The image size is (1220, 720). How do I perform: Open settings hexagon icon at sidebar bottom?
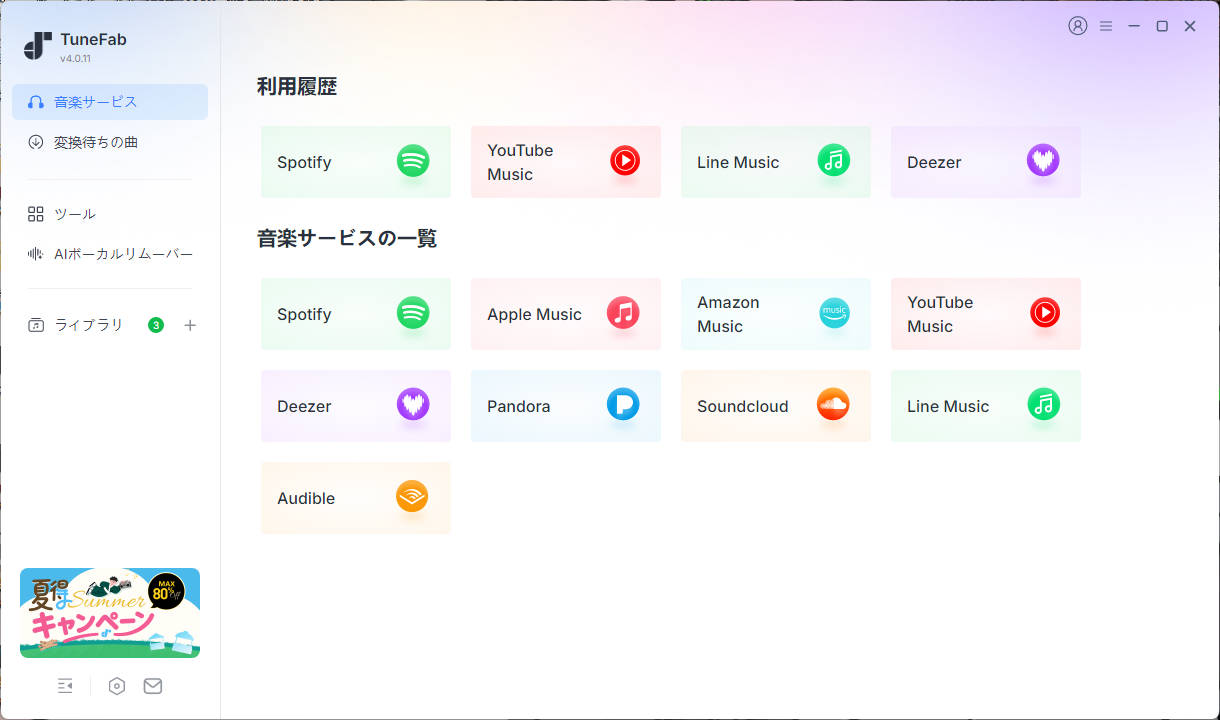click(117, 686)
